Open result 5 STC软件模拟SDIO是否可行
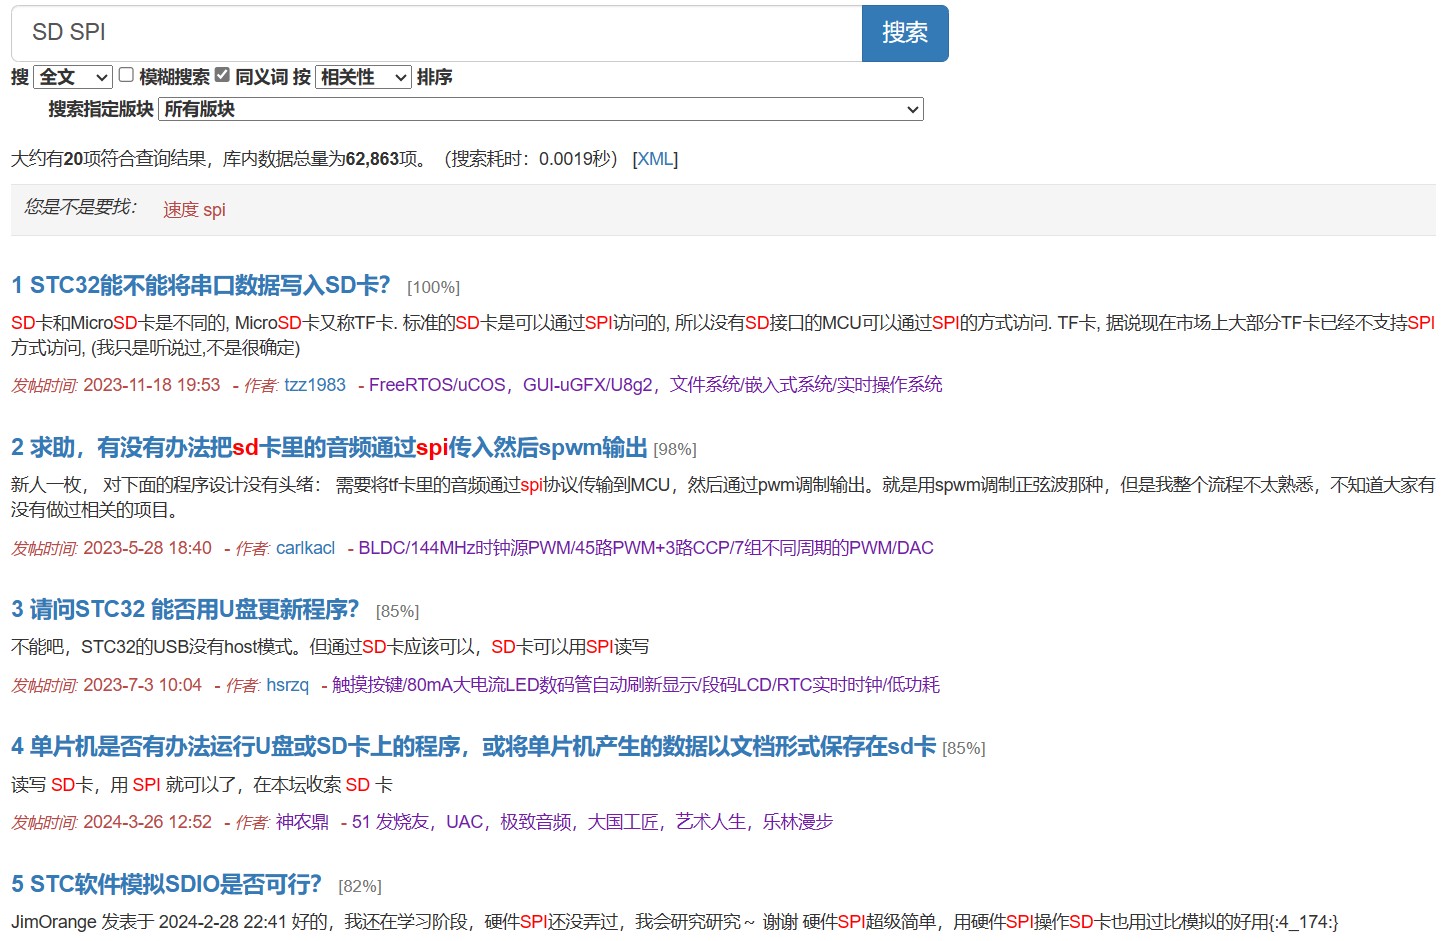1445x941 pixels. coord(166,884)
